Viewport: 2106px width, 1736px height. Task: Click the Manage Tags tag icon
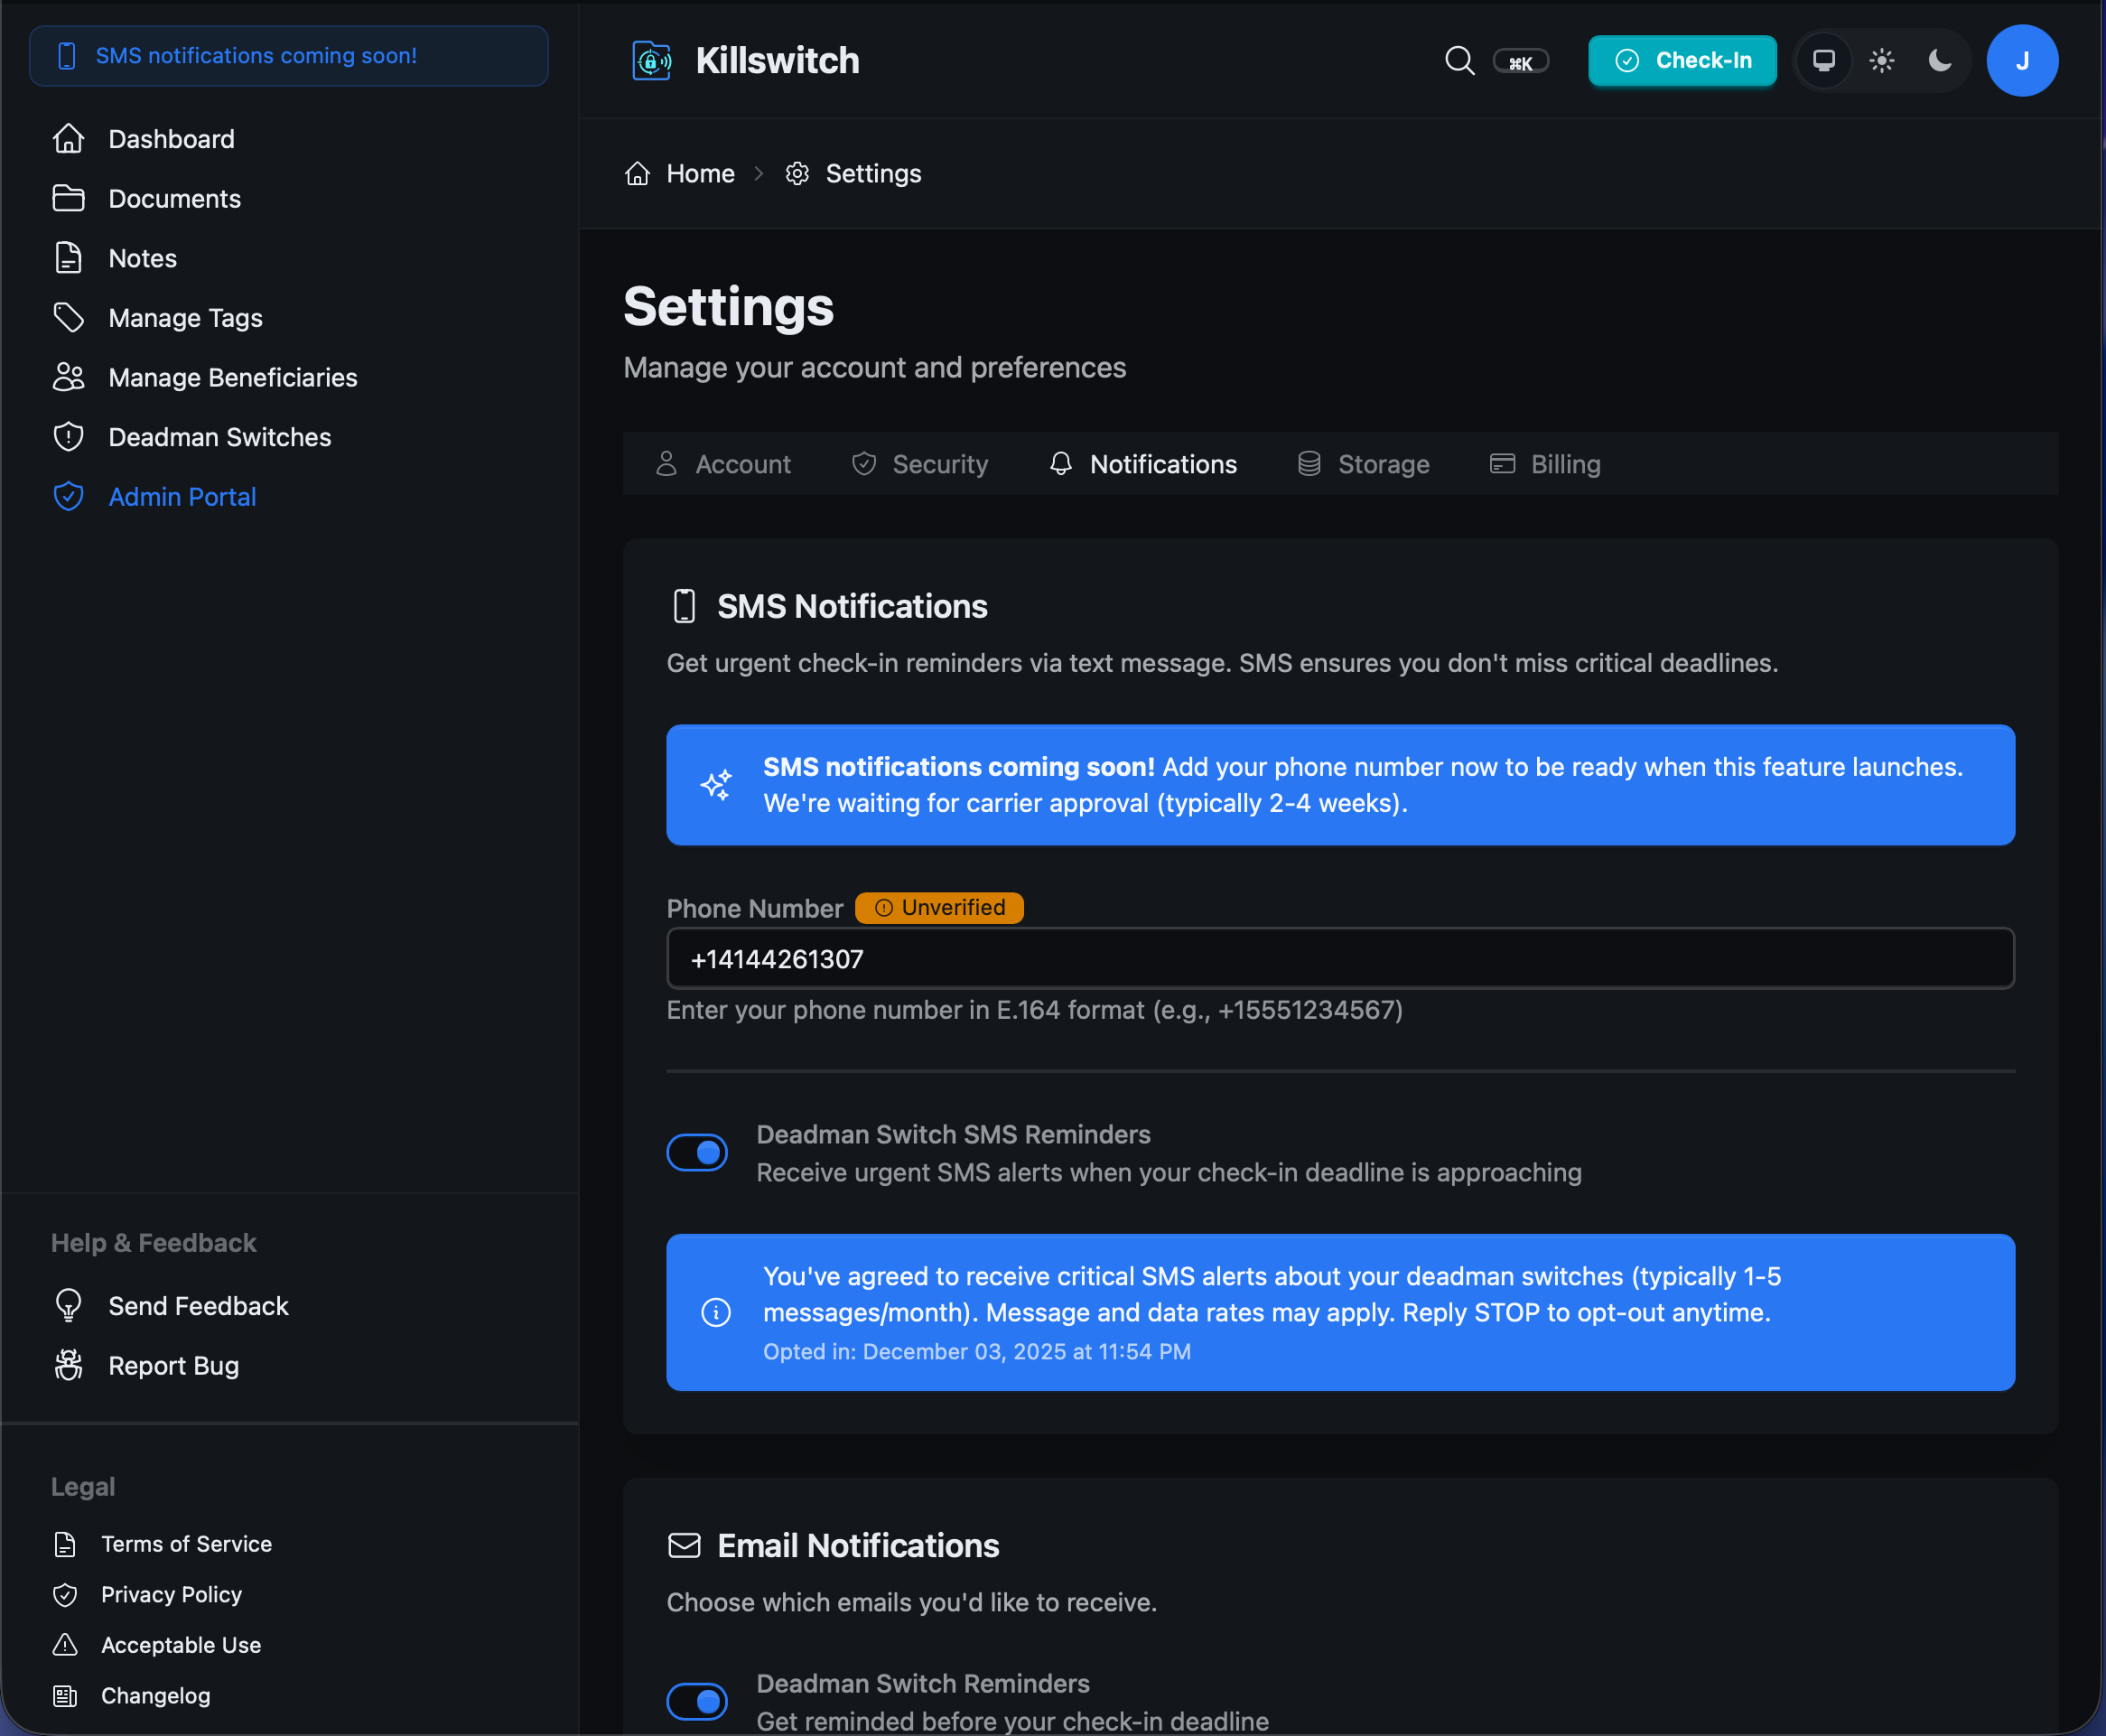[69, 317]
